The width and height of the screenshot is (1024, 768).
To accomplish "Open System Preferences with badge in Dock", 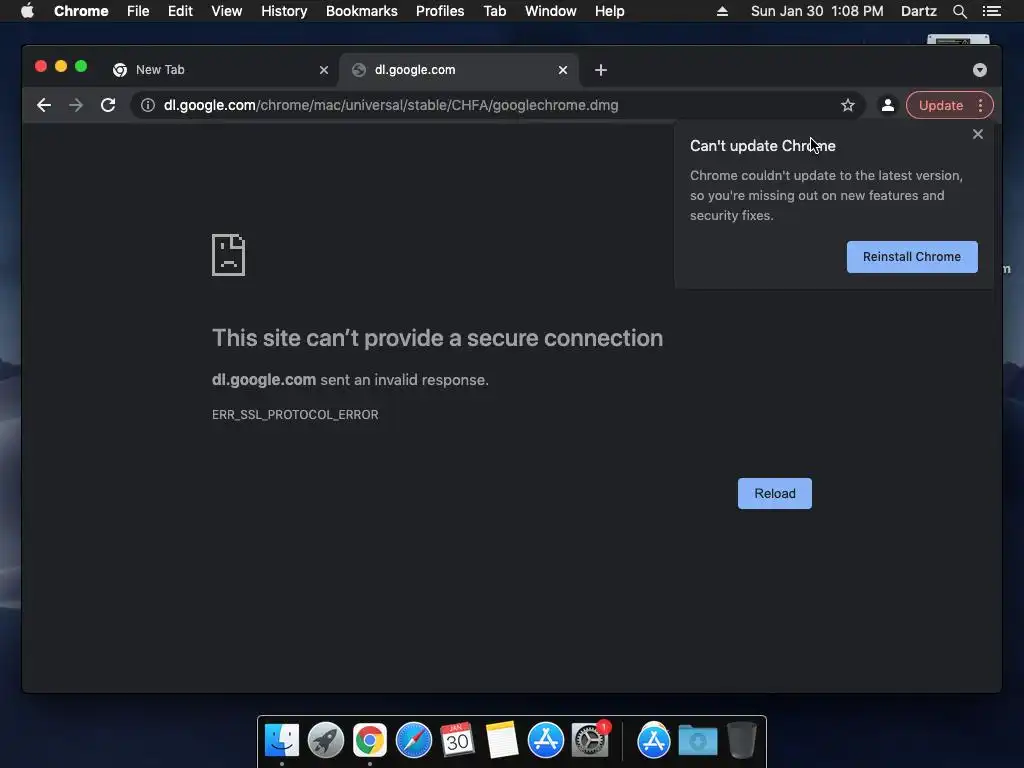I will [590, 741].
